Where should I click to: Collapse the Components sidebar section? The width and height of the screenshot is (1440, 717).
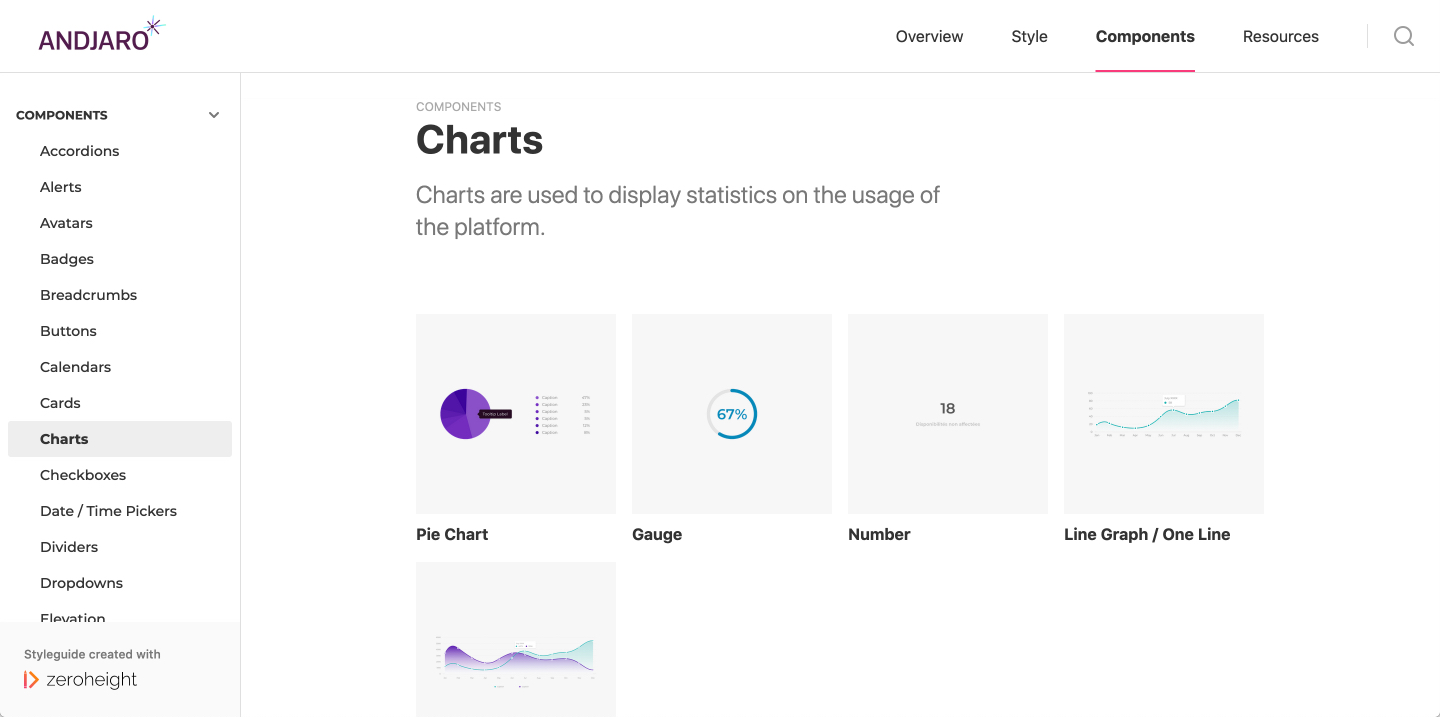click(214, 115)
